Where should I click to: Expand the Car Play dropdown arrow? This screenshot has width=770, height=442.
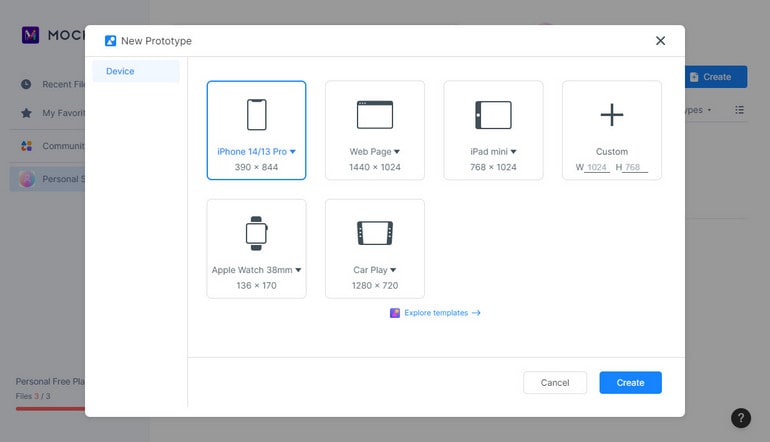tap(393, 270)
